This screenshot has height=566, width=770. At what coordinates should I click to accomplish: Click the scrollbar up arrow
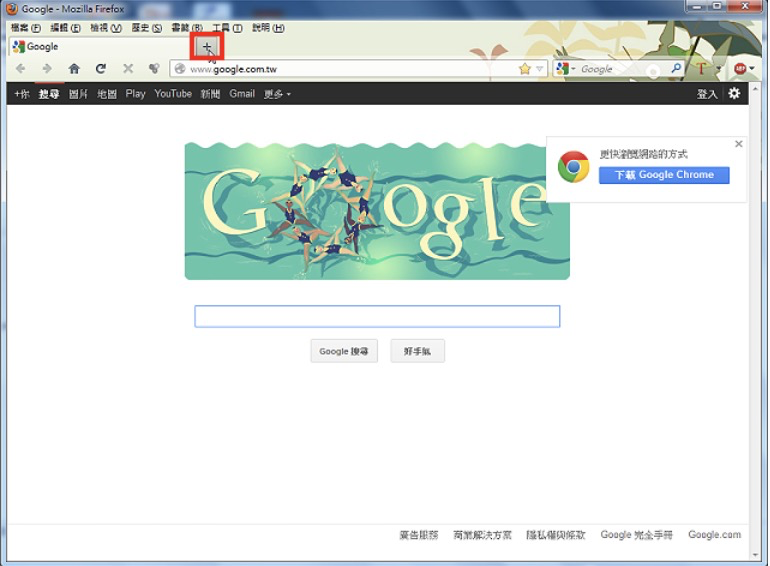[x=755, y=89]
